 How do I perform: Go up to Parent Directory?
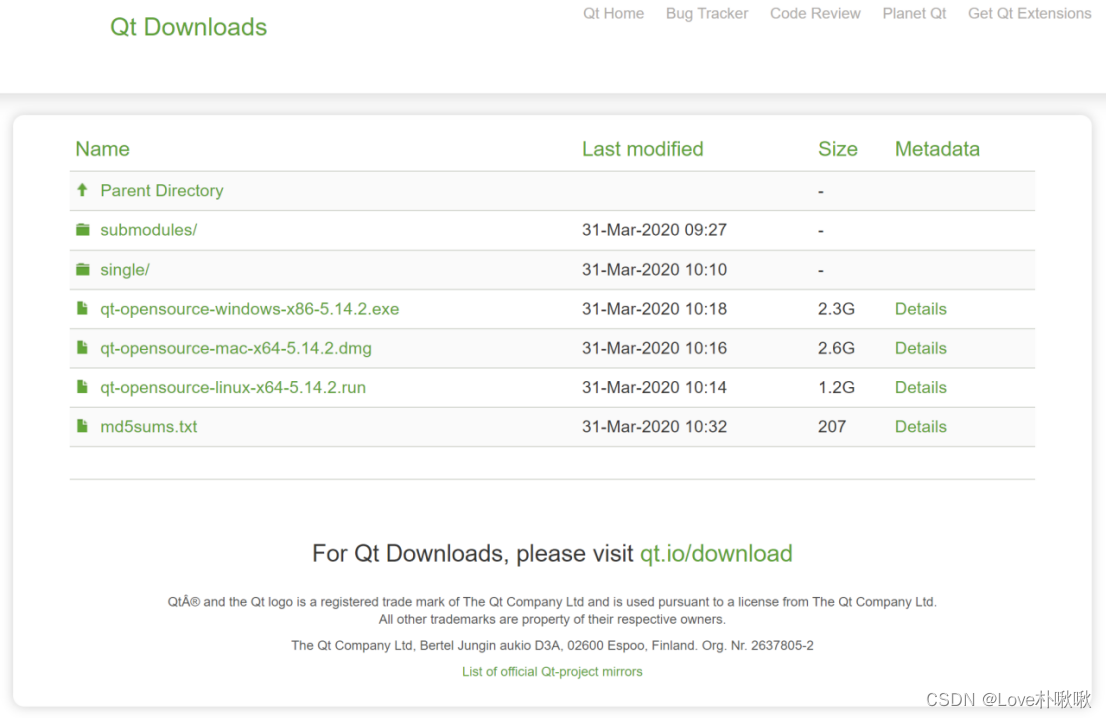click(162, 191)
